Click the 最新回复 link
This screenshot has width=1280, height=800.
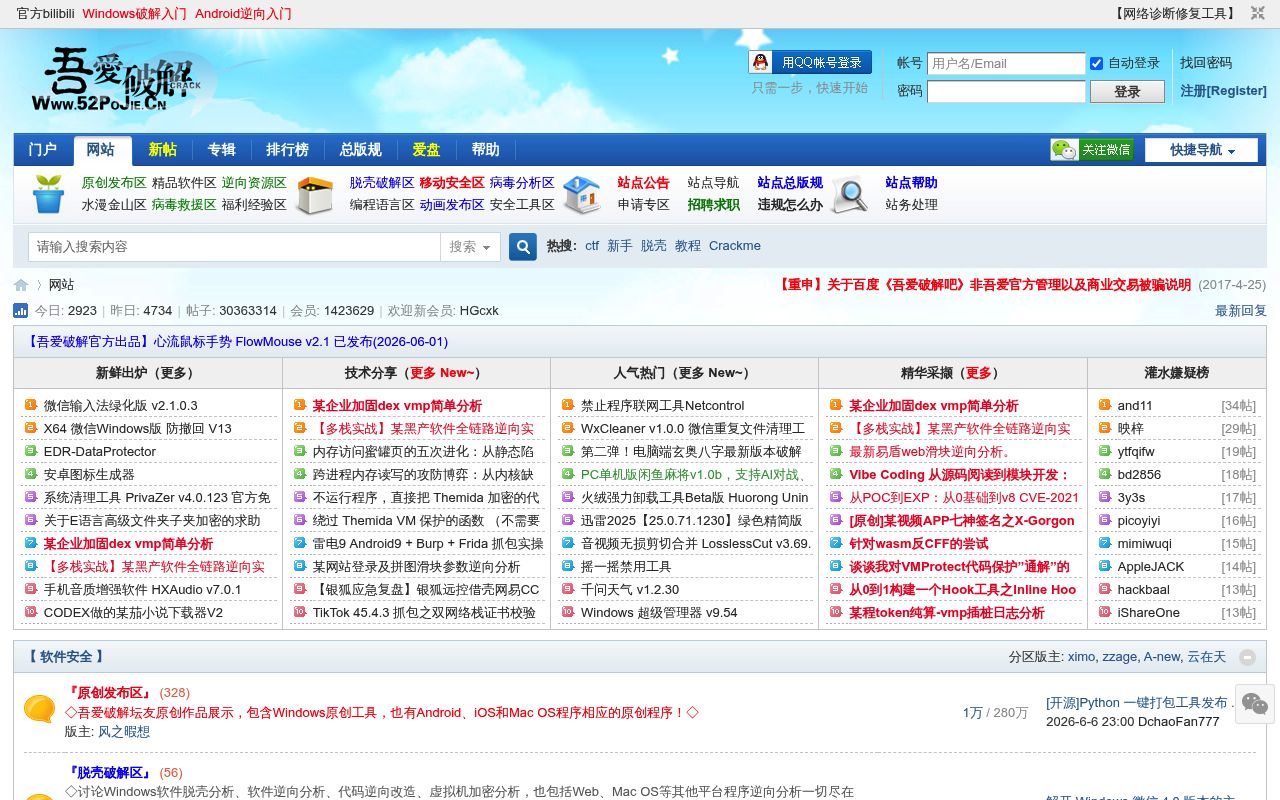1241,311
